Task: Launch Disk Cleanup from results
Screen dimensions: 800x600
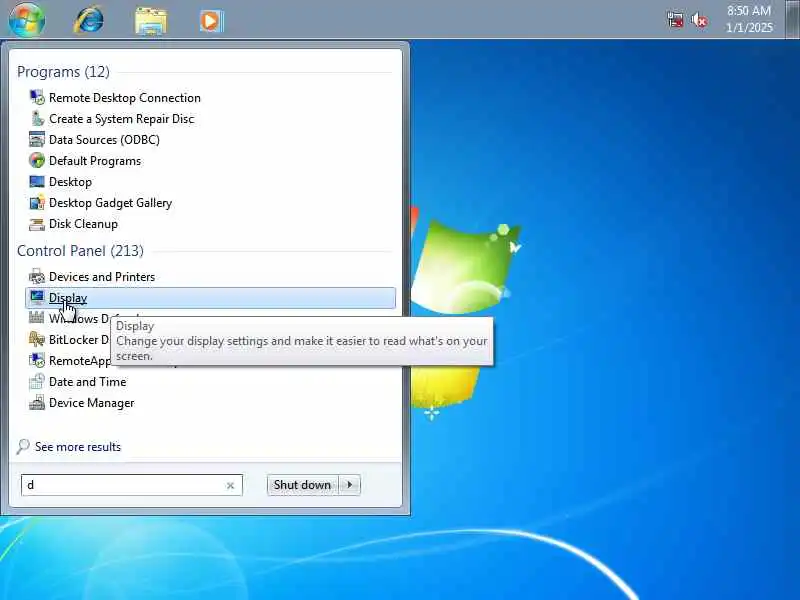Action: 83,223
